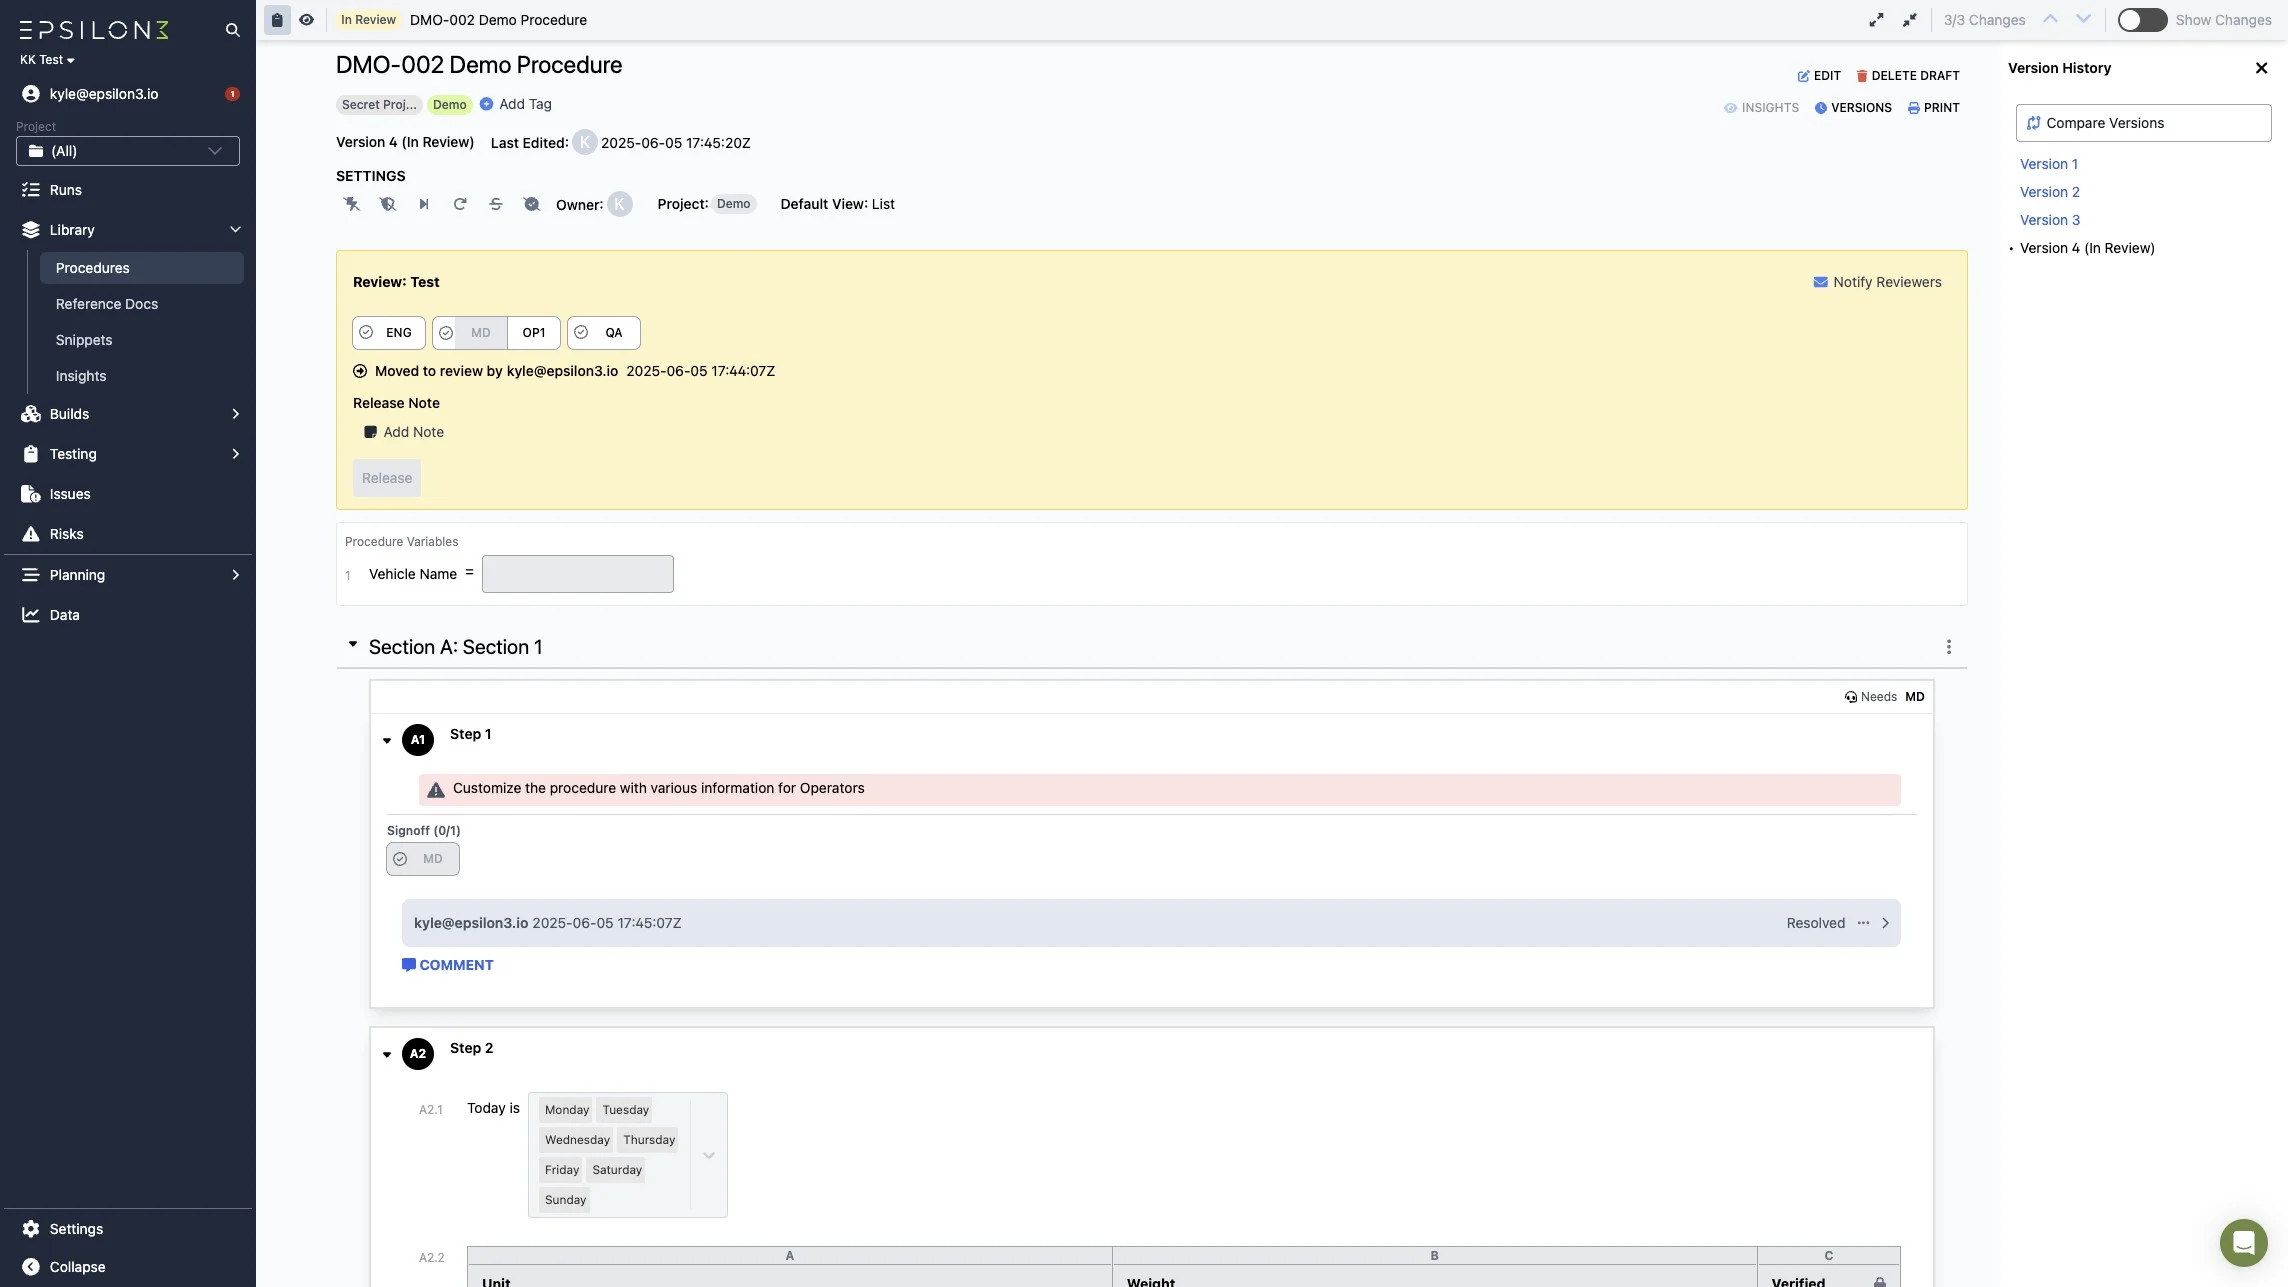Image resolution: width=2288 pixels, height=1287 pixels.
Task: Open Runs in sidebar
Action: 66,190
